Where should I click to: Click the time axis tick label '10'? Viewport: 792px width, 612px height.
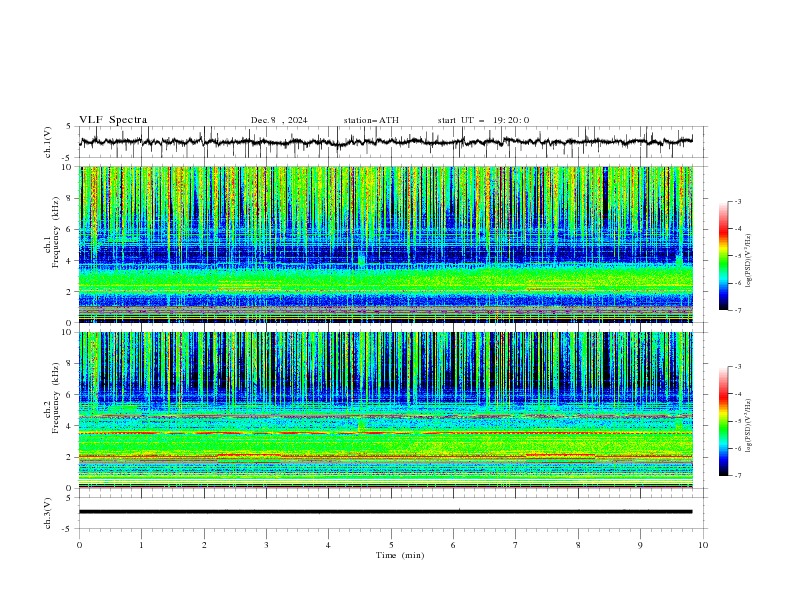703,545
